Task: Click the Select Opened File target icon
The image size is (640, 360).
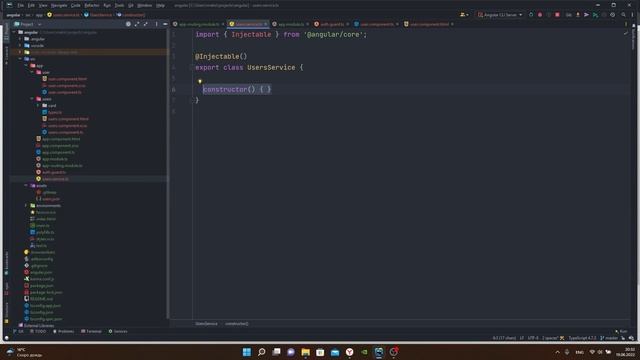Action: point(128,24)
